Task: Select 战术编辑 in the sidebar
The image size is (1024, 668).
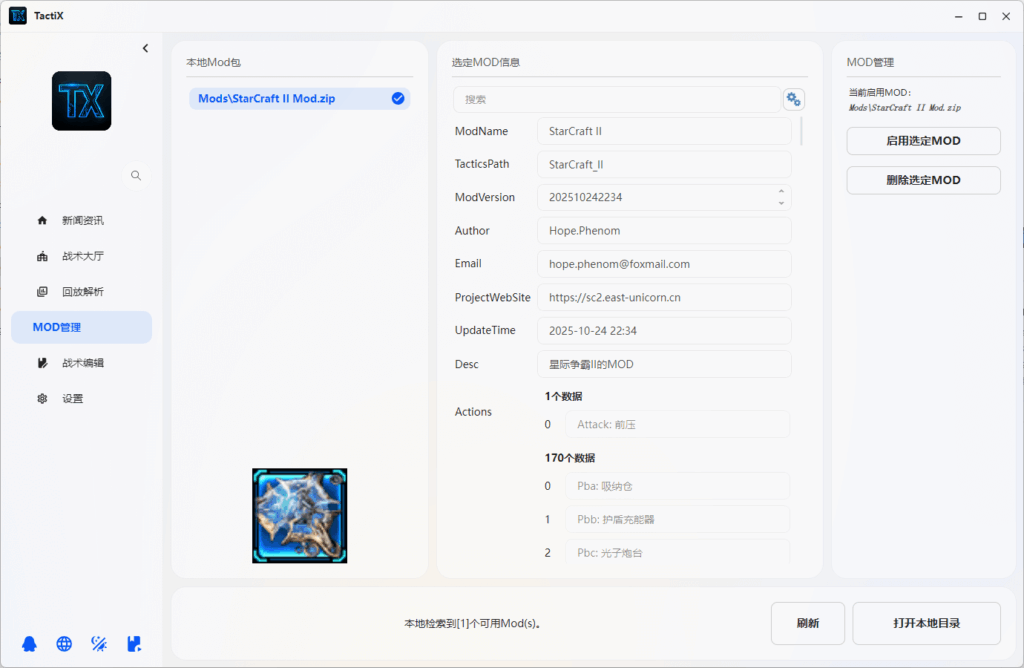Action: (81, 363)
